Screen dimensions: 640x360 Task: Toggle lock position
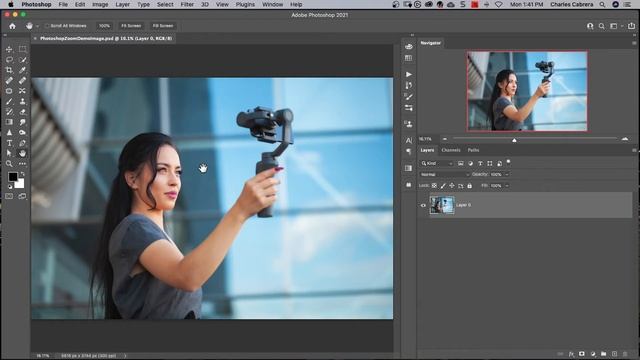tap(452, 186)
